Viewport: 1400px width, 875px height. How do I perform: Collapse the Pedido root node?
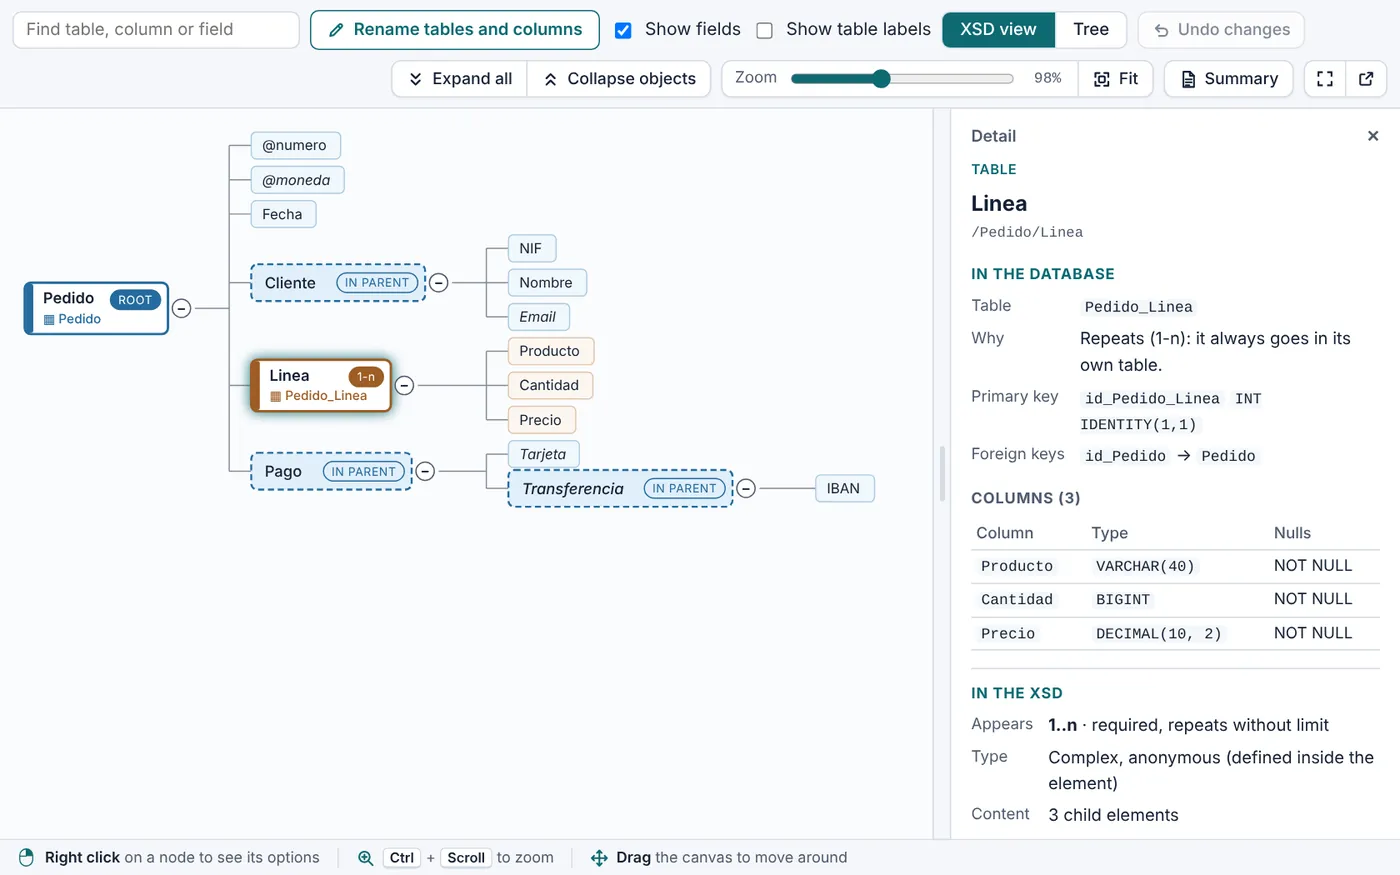click(x=181, y=308)
